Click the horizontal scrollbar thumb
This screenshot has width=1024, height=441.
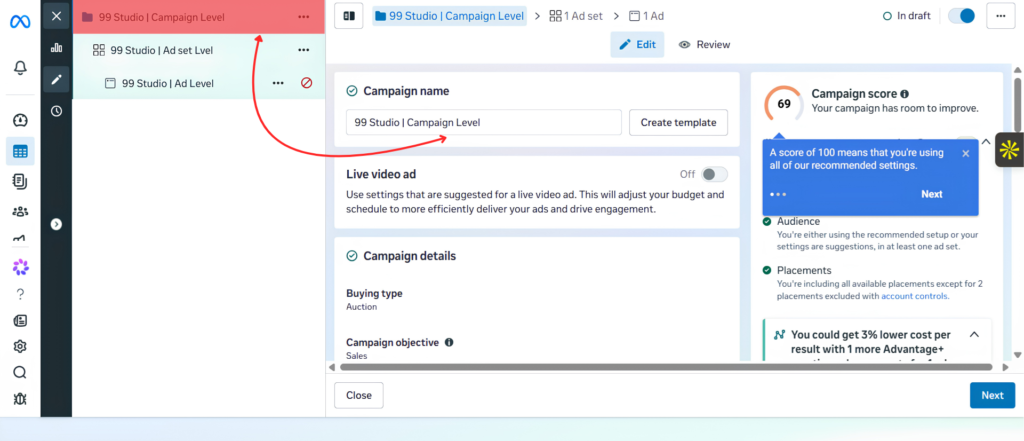point(666,367)
